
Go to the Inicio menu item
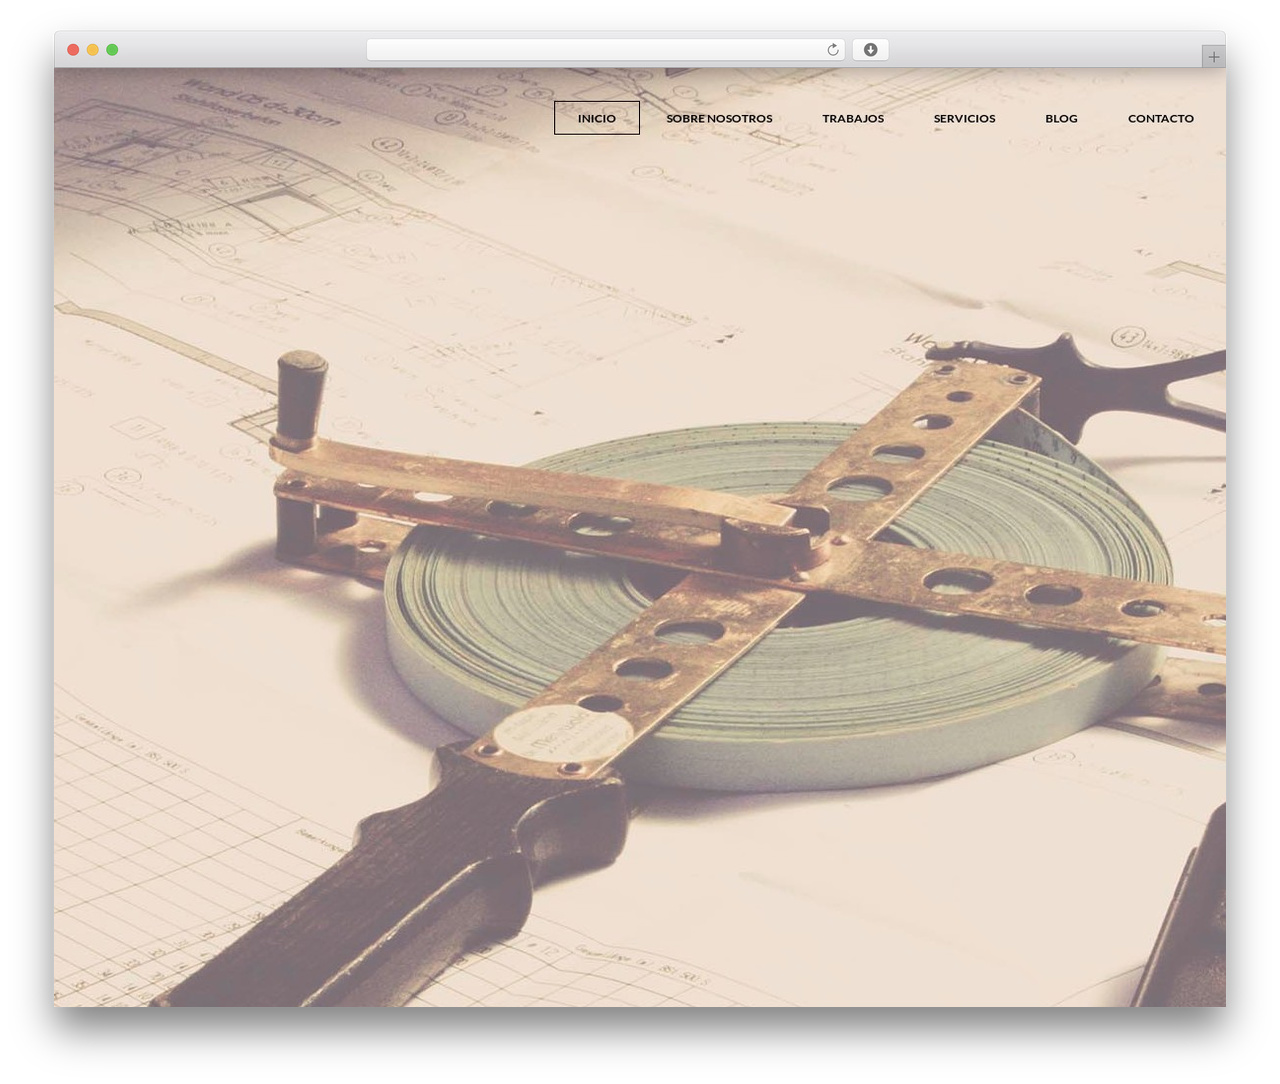coord(597,118)
